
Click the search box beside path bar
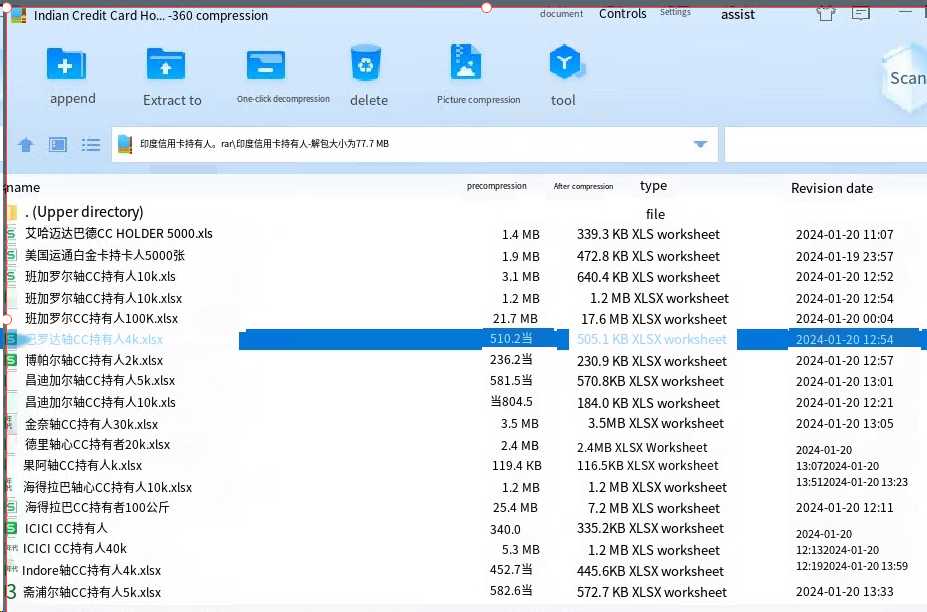(x=826, y=144)
